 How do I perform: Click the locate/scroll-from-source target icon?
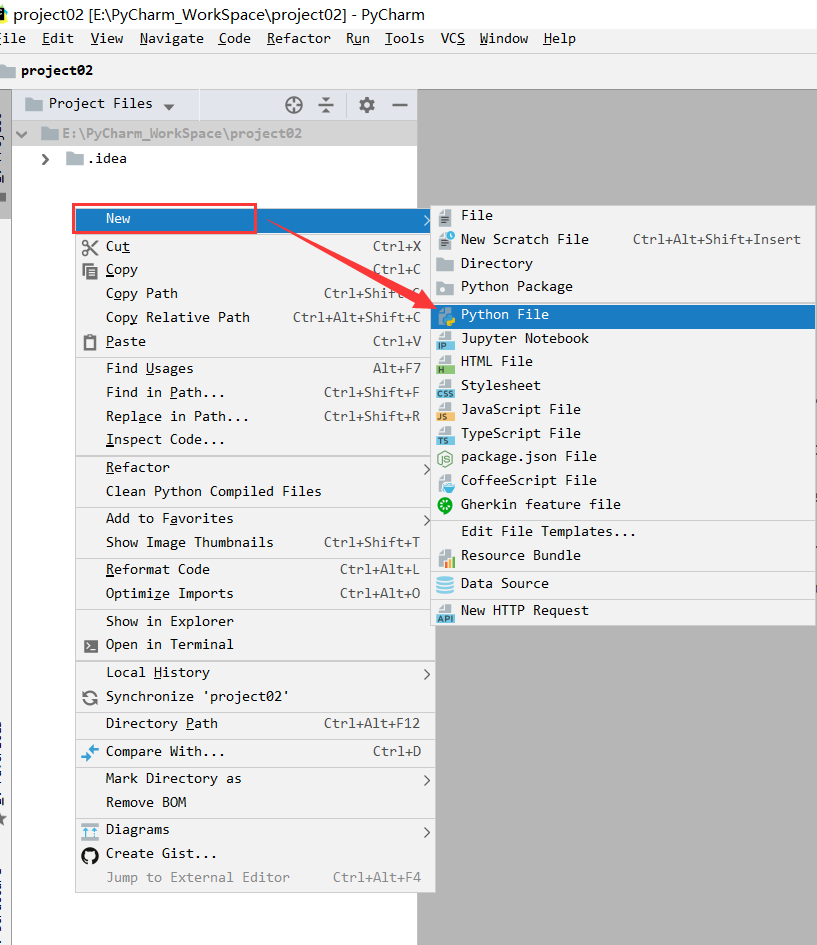point(293,105)
